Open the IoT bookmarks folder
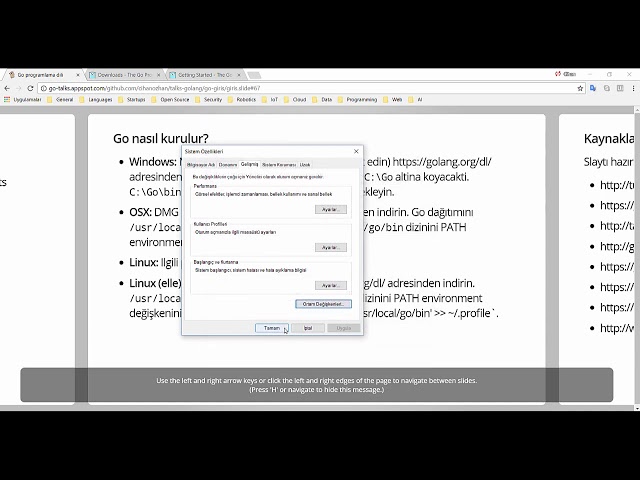Viewport: 640px width, 480px height. point(270,100)
